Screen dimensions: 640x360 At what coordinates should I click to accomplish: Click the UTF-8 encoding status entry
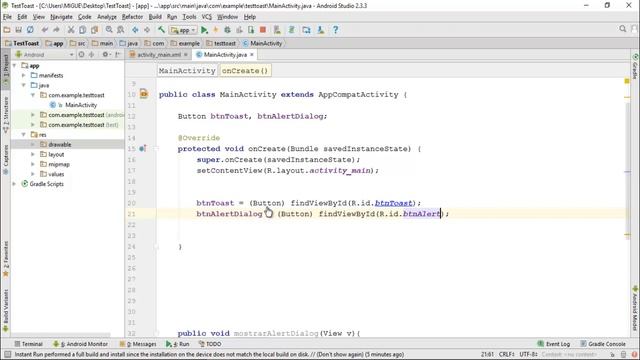click(529, 354)
